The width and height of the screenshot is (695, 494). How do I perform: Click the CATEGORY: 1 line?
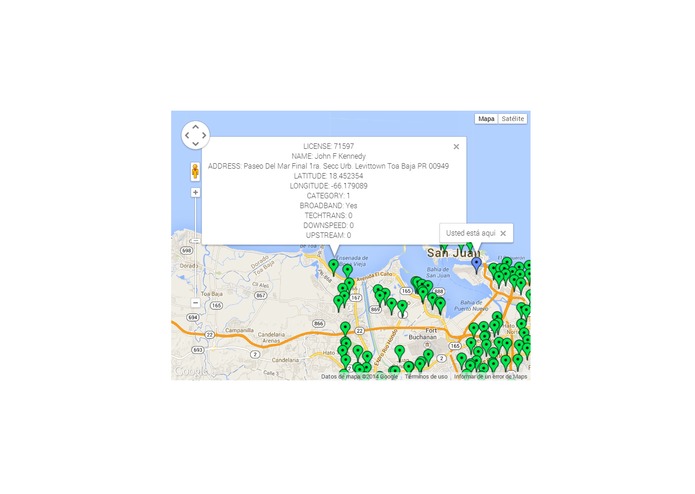point(328,196)
